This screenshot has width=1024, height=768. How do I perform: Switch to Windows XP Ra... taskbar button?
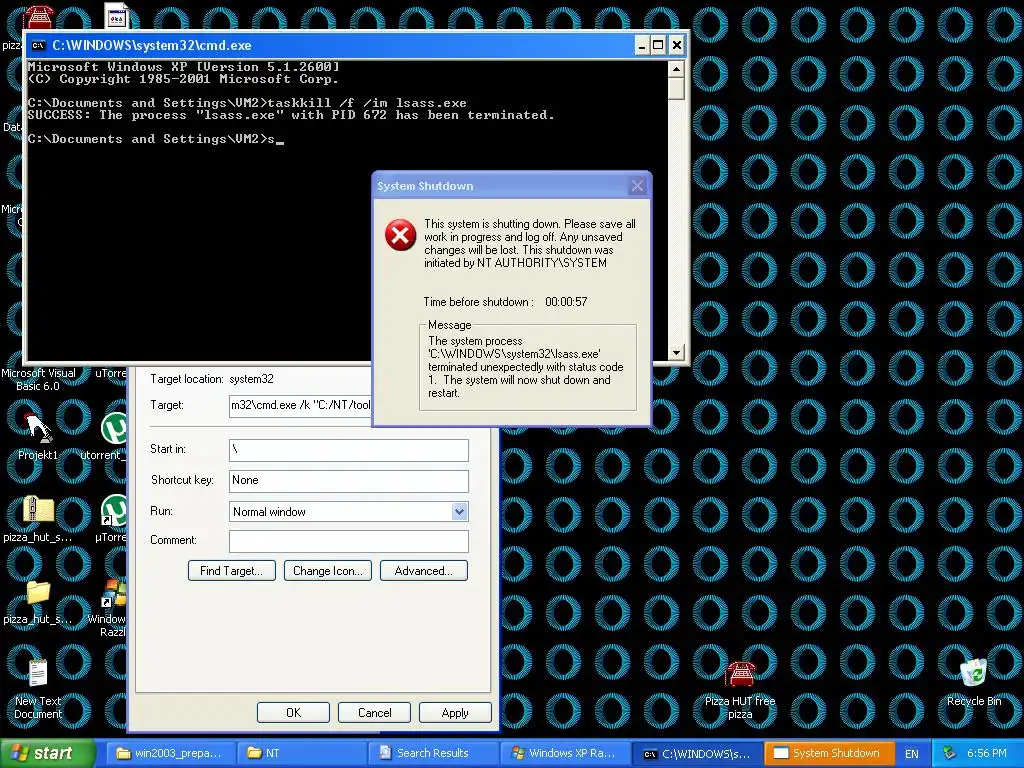point(565,753)
